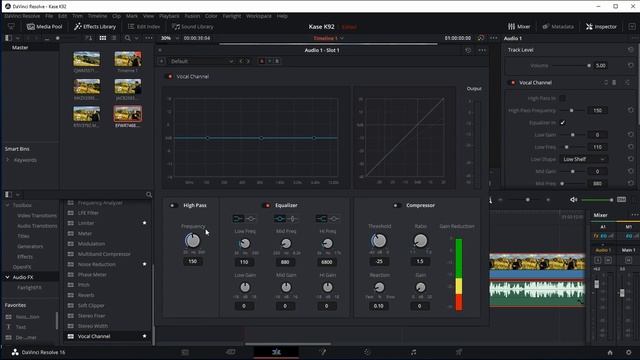Click the media pool search magnifier
Image resolution: width=640 pixels, height=360 pixels.
[128, 38]
